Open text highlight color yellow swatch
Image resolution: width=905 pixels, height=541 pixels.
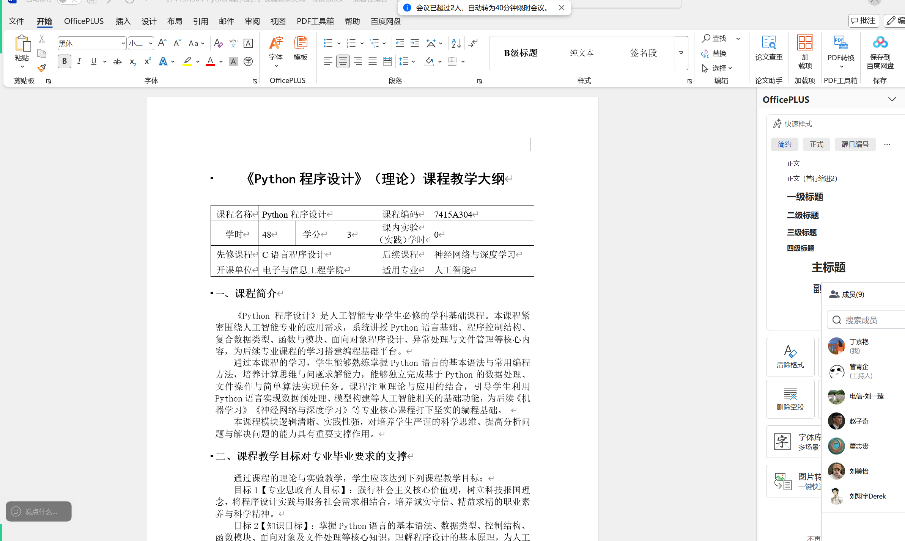click(188, 61)
